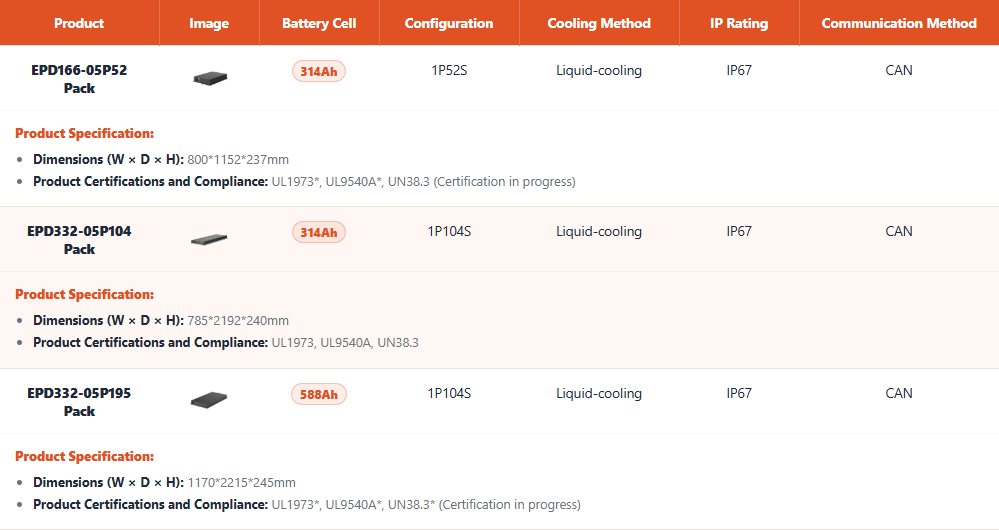Click the second Product Specification heading
The width and height of the screenshot is (999, 530).
pyautogui.click(x=85, y=294)
